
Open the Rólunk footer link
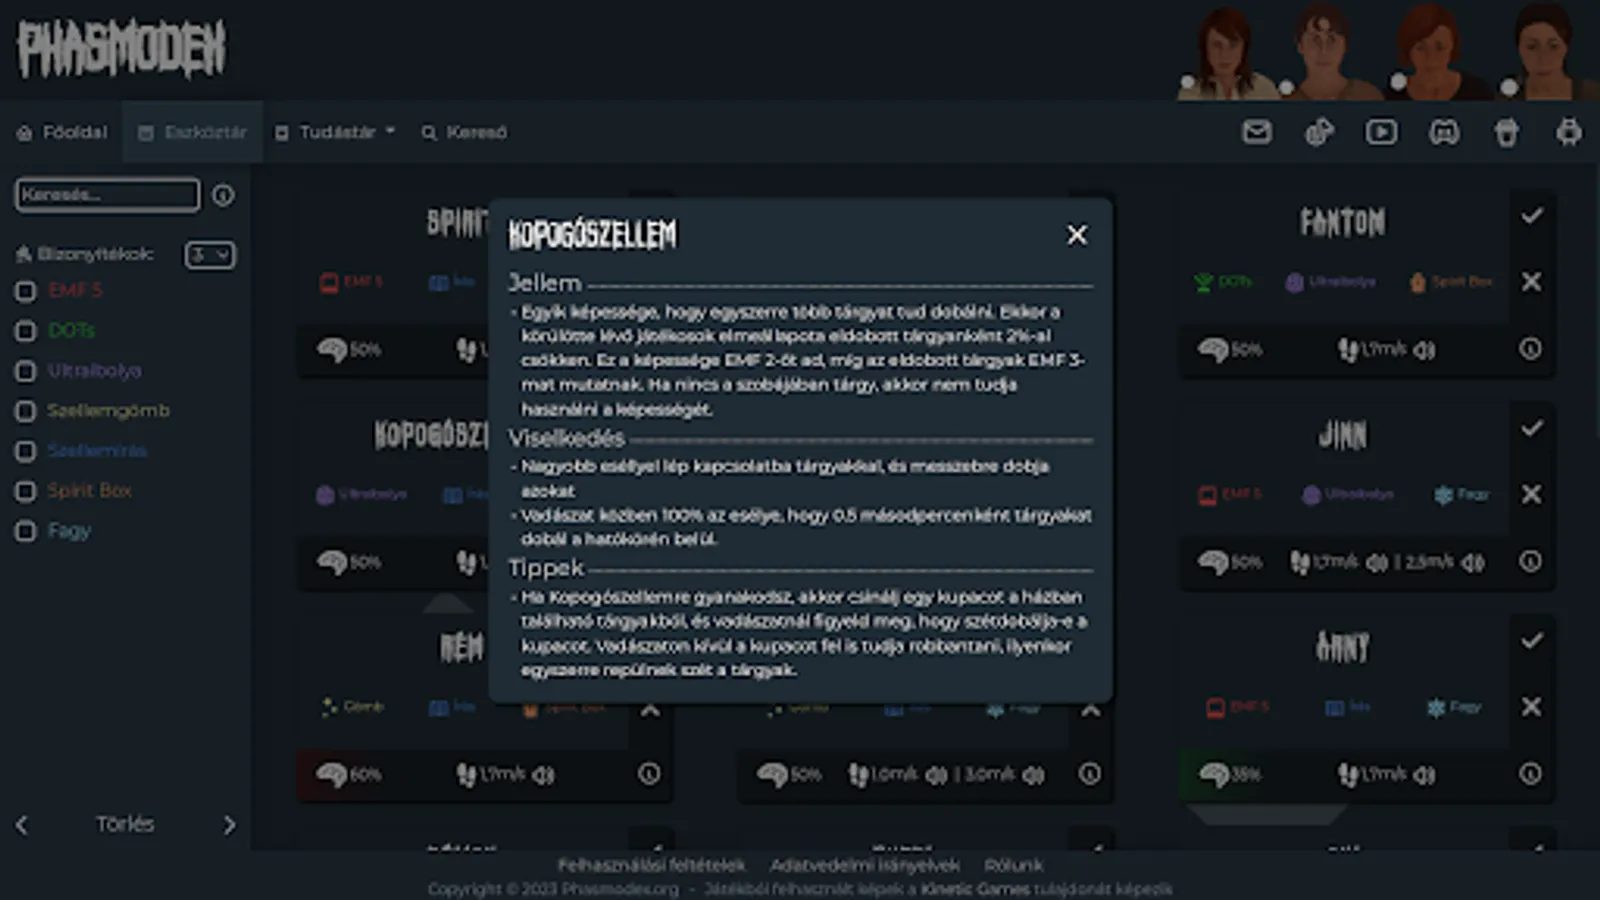1013,865
